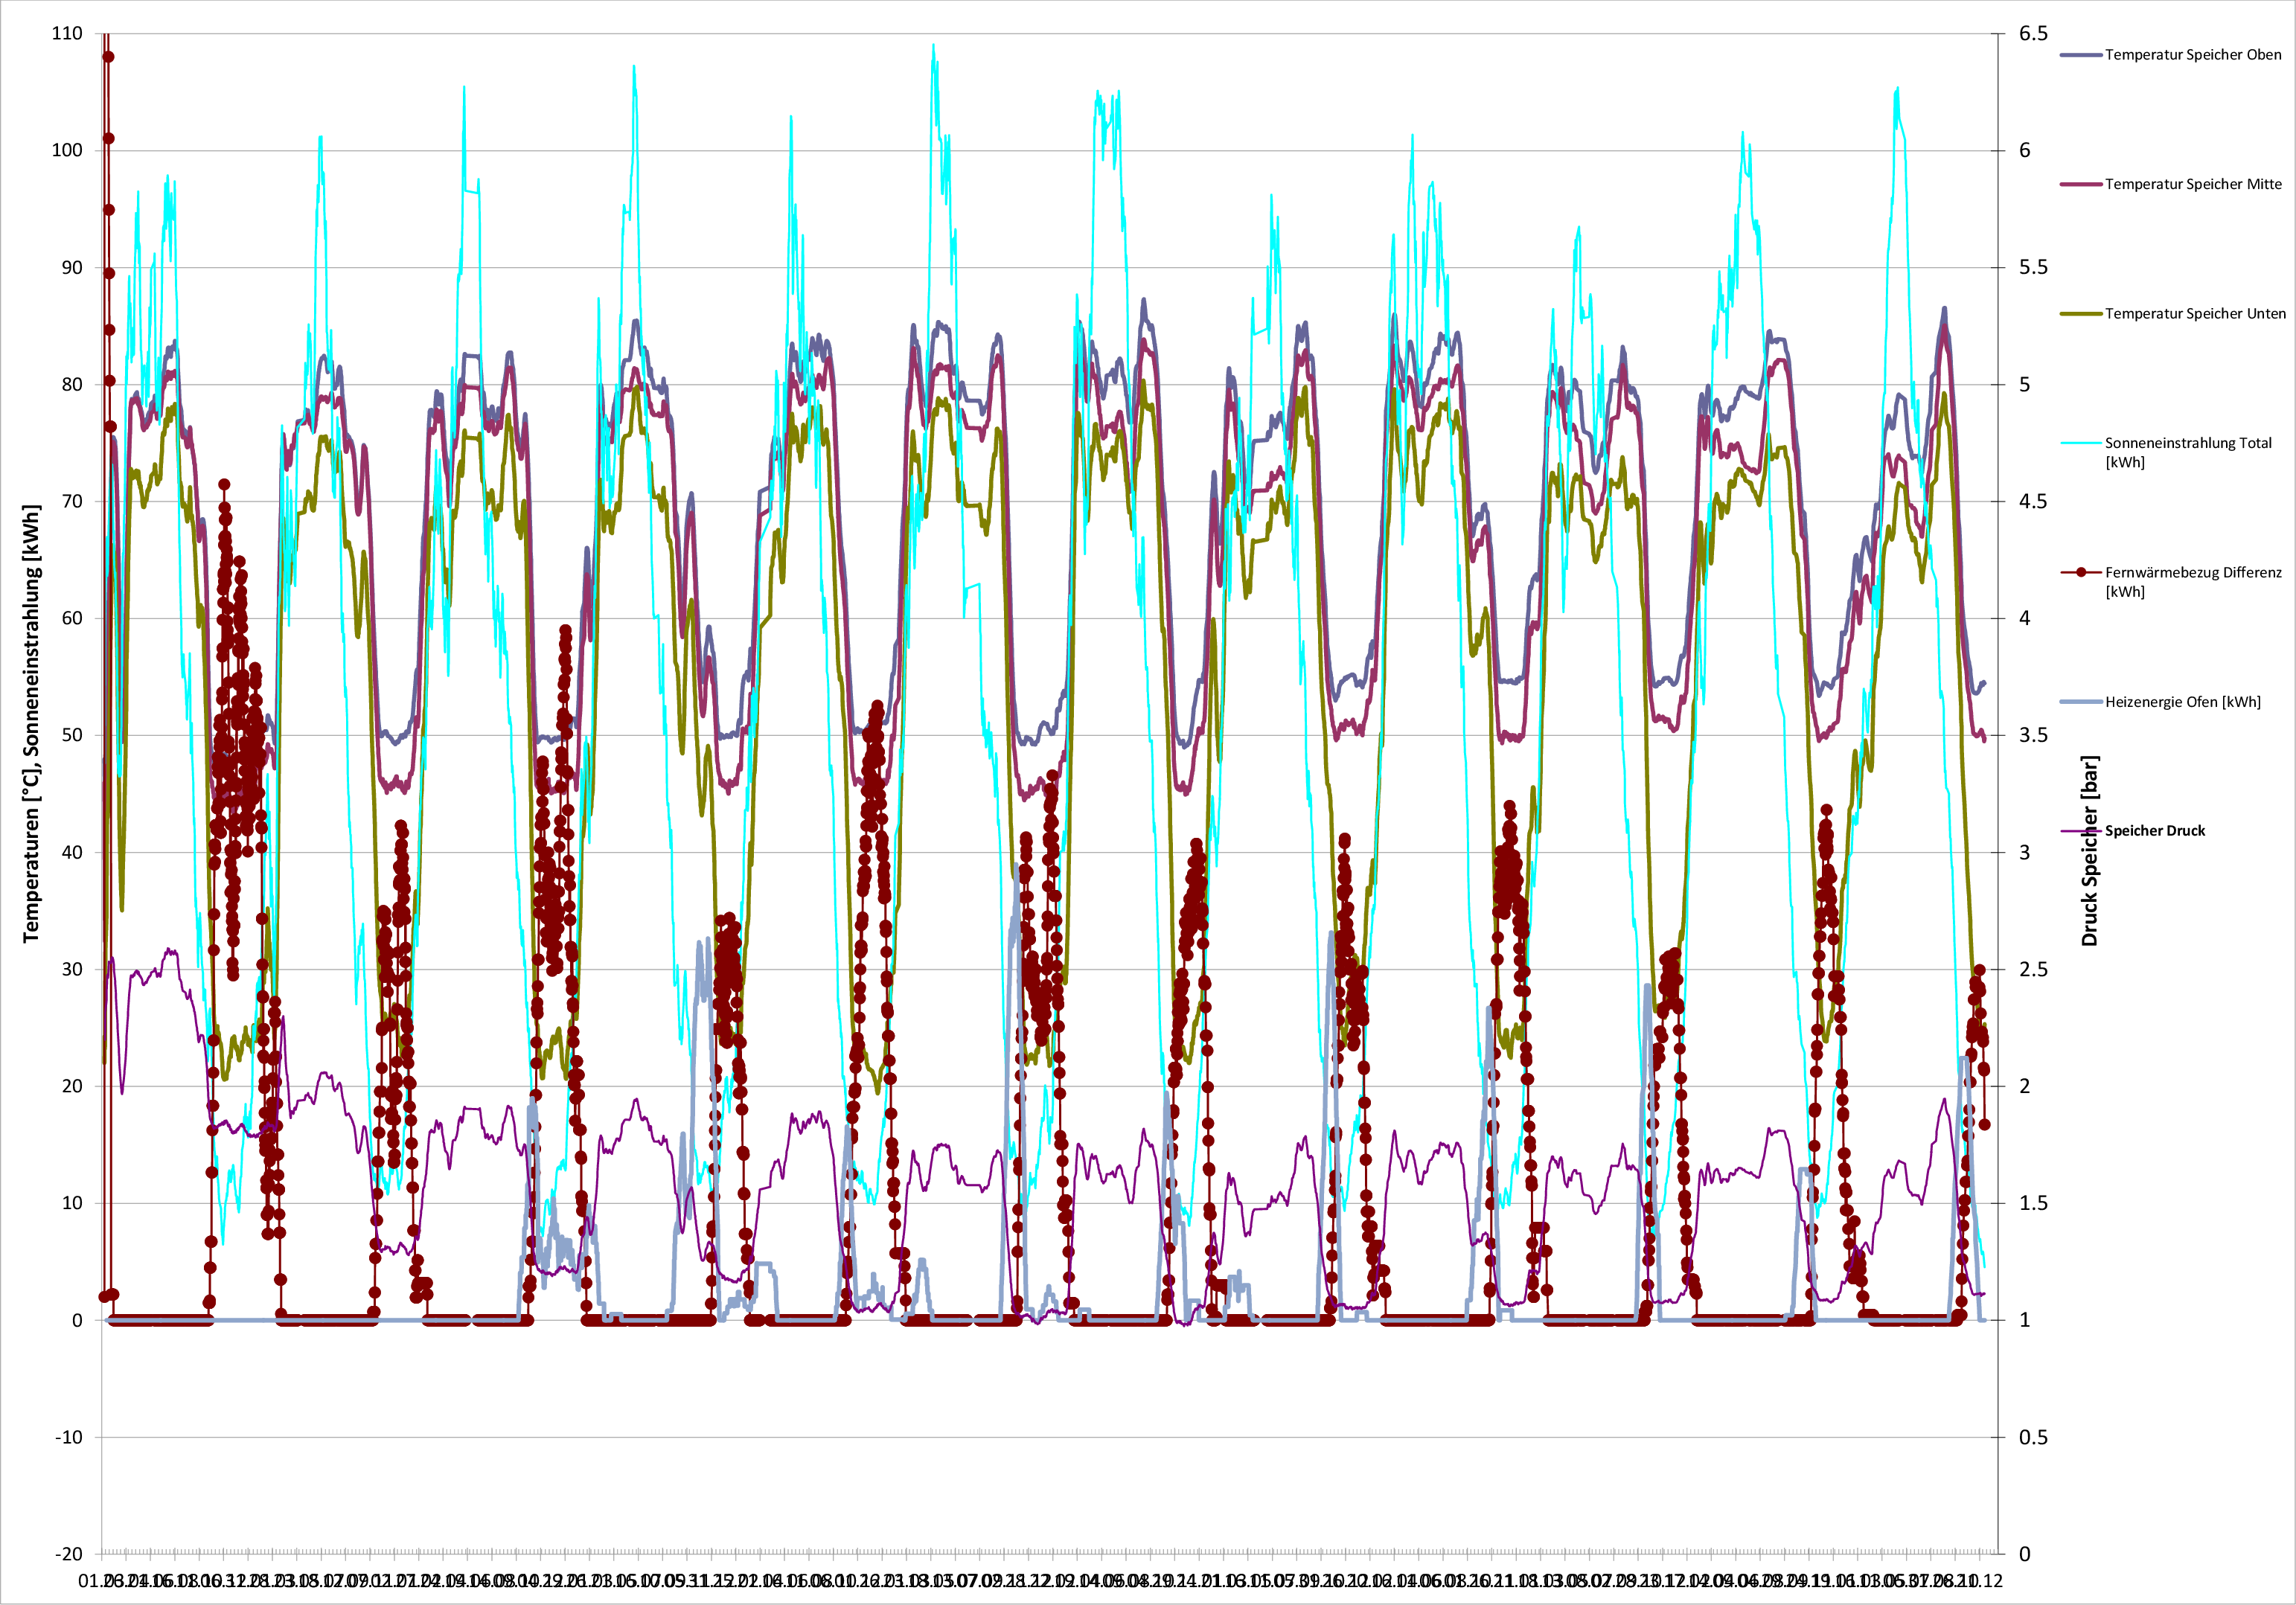Click the 110 label on left axis

[67, 33]
